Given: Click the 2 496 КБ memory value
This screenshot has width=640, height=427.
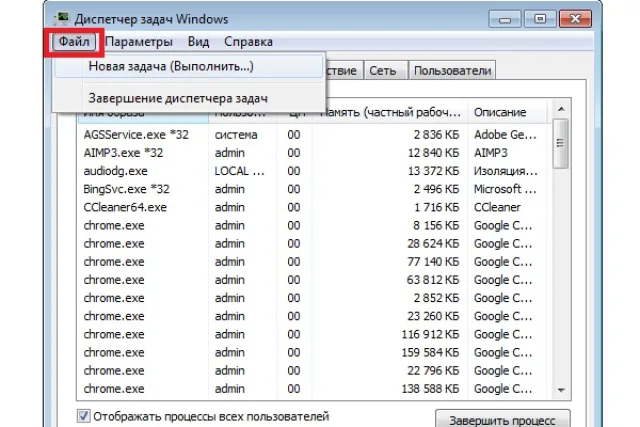Looking at the screenshot, I should [x=436, y=189].
